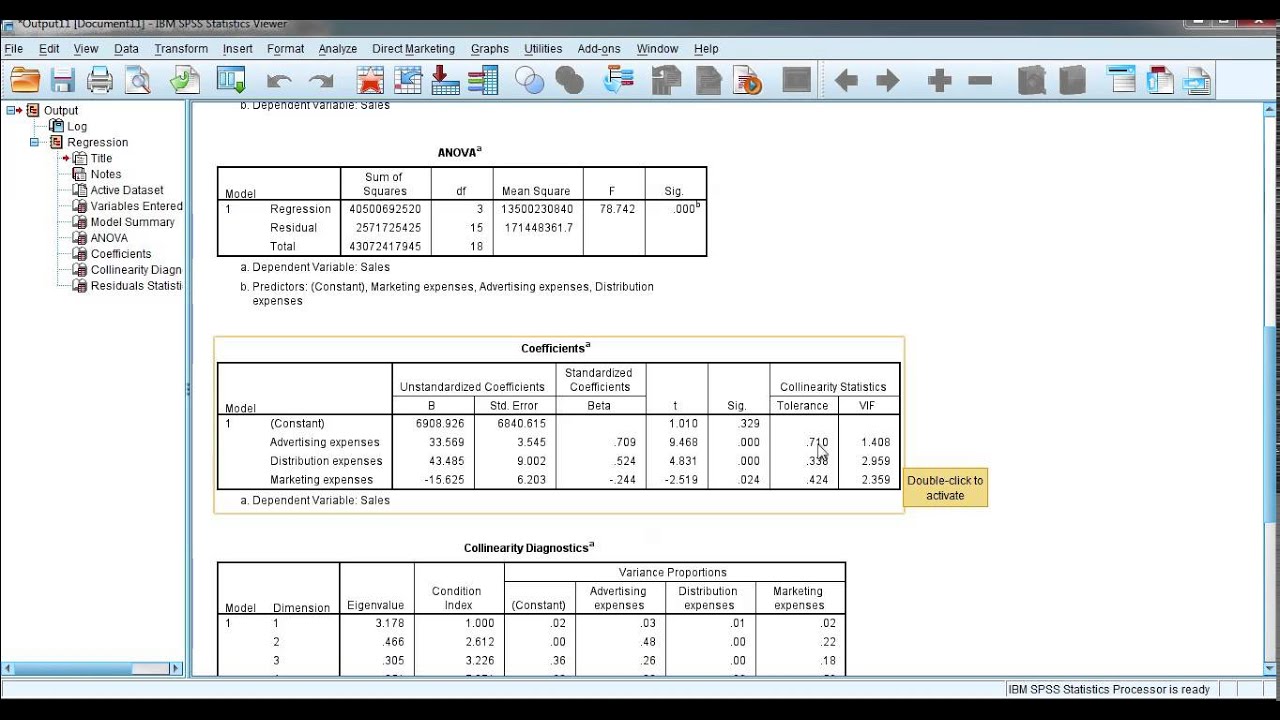Open the Analyze menu
The height and width of the screenshot is (720, 1280).
tap(338, 48)
